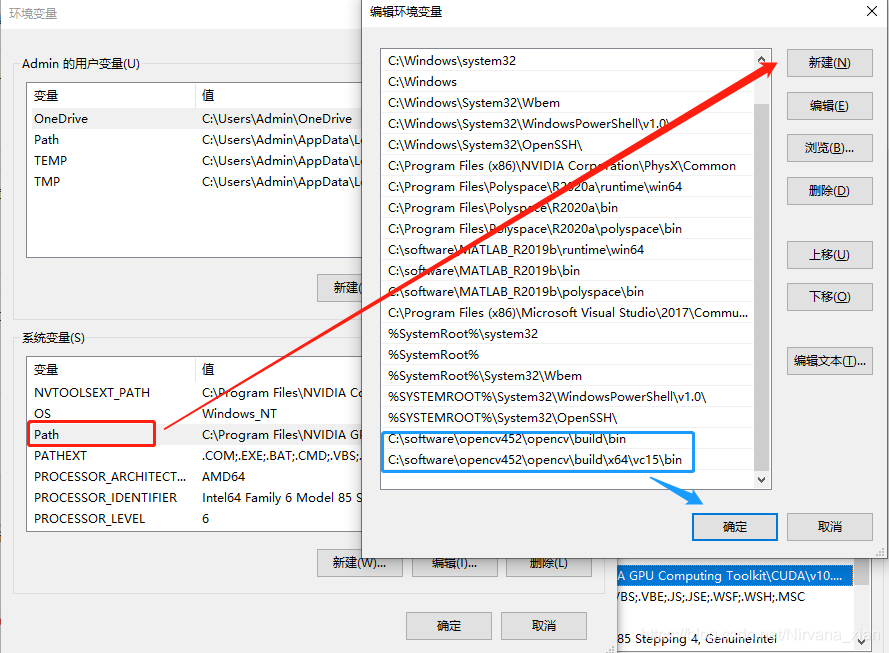
Task: Cancel 环境变量 window with 取消
Action: pyautogui.click(x=544, y=626)
